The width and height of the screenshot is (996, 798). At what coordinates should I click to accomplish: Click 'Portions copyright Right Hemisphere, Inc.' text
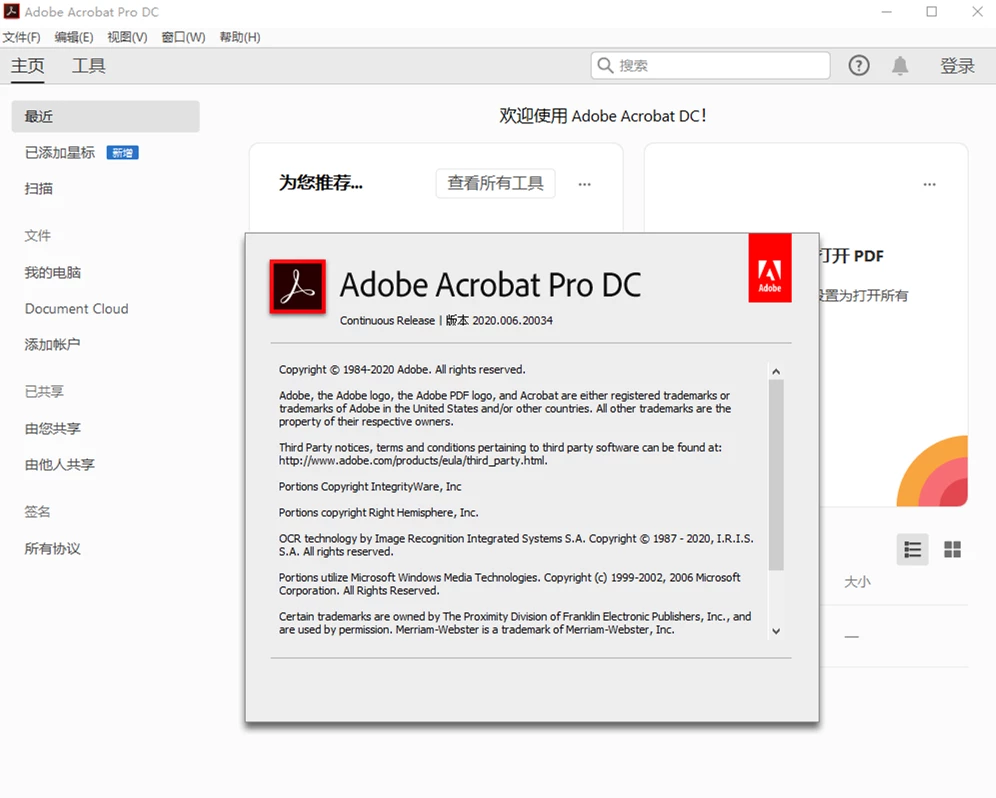click(379, 512)
